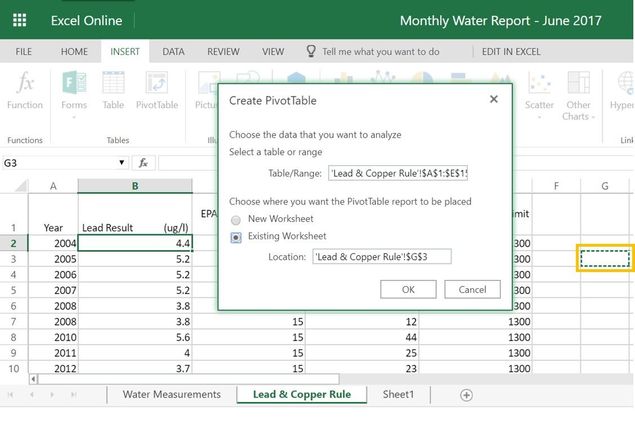
Task: Open the Water Measurements sheet tab
Action: click(172, 394)
